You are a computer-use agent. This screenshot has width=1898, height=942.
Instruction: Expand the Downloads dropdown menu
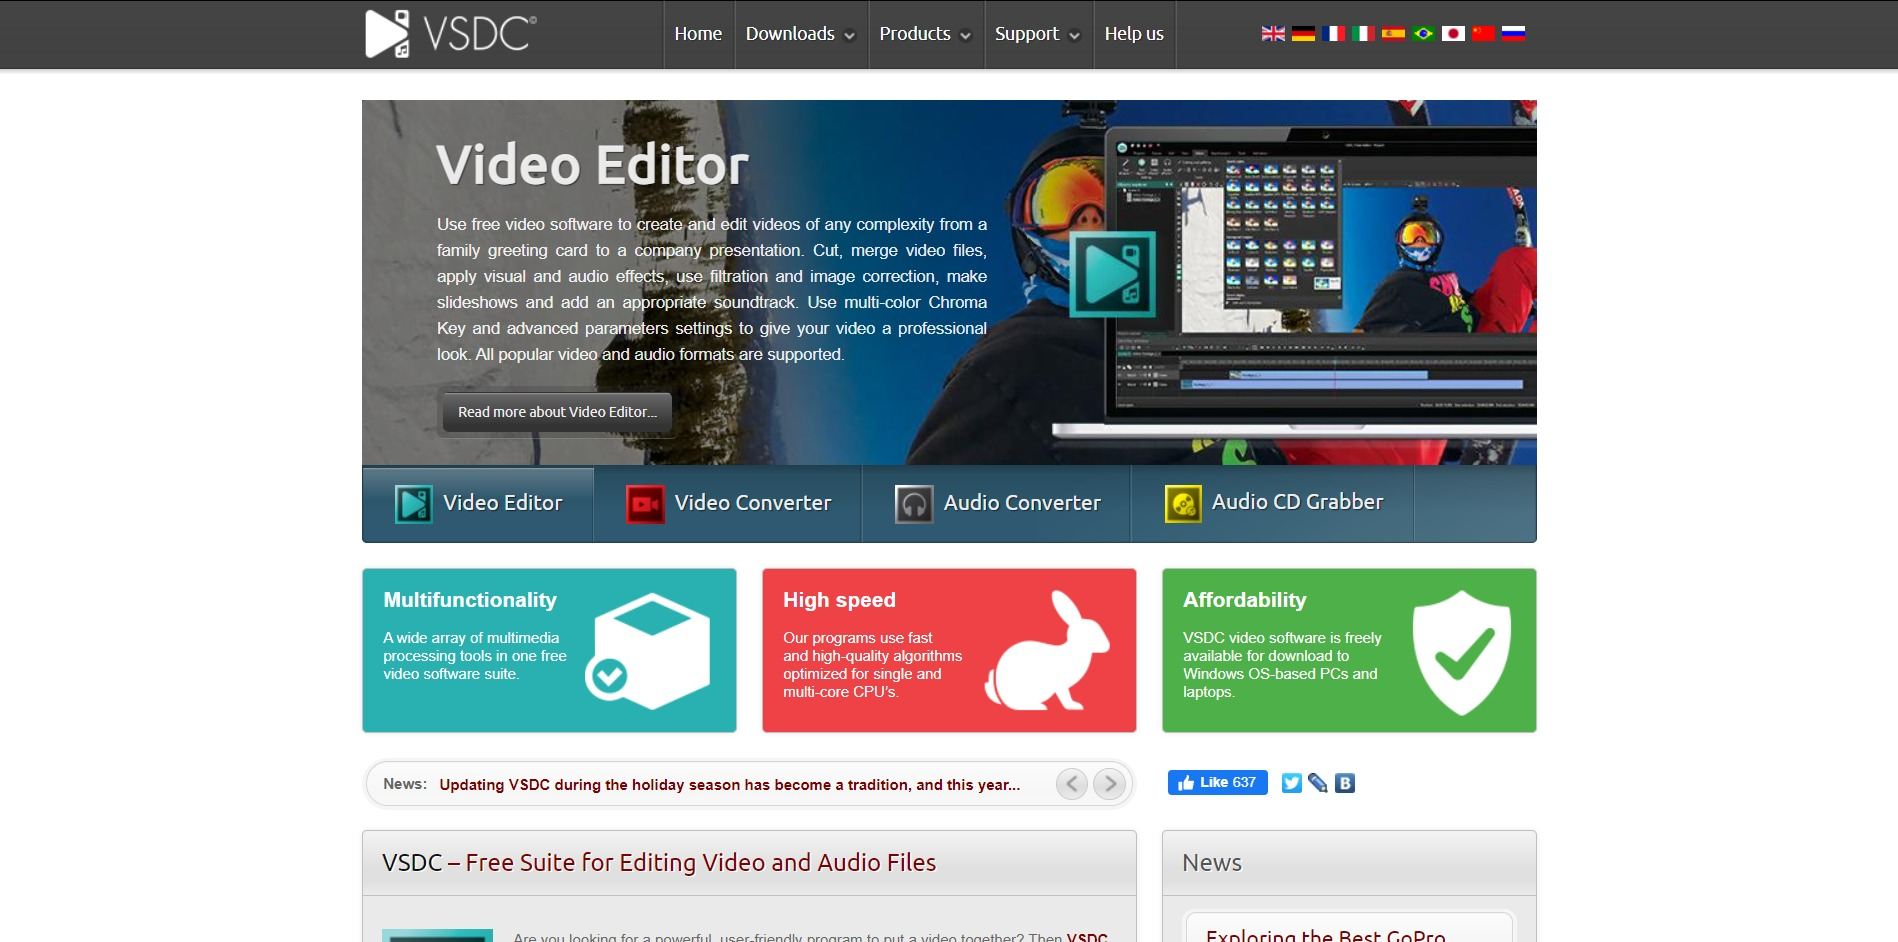[800, 34]
